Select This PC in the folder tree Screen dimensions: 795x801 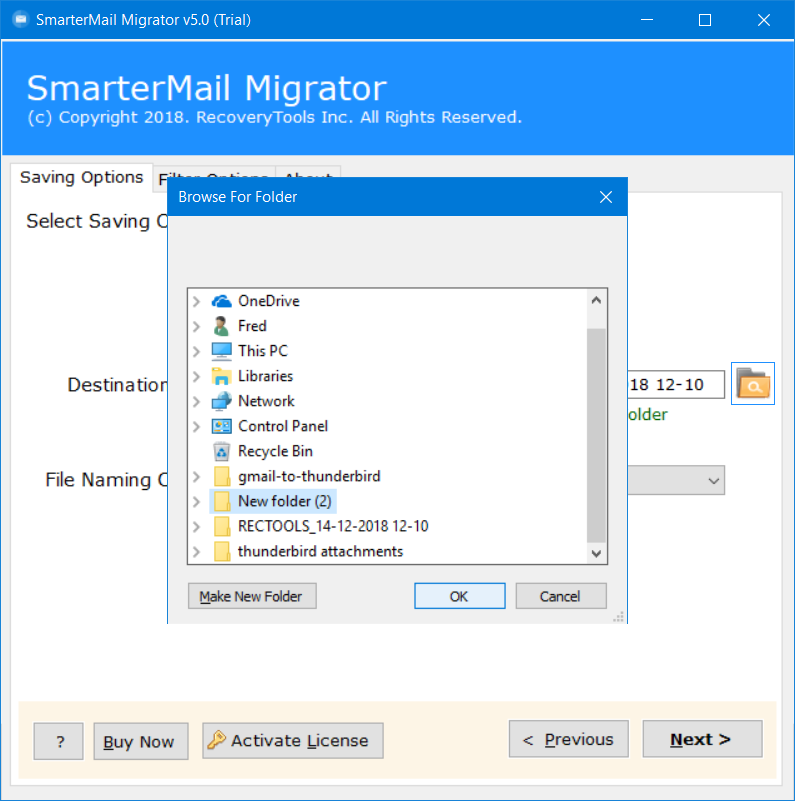coord(263,351)
